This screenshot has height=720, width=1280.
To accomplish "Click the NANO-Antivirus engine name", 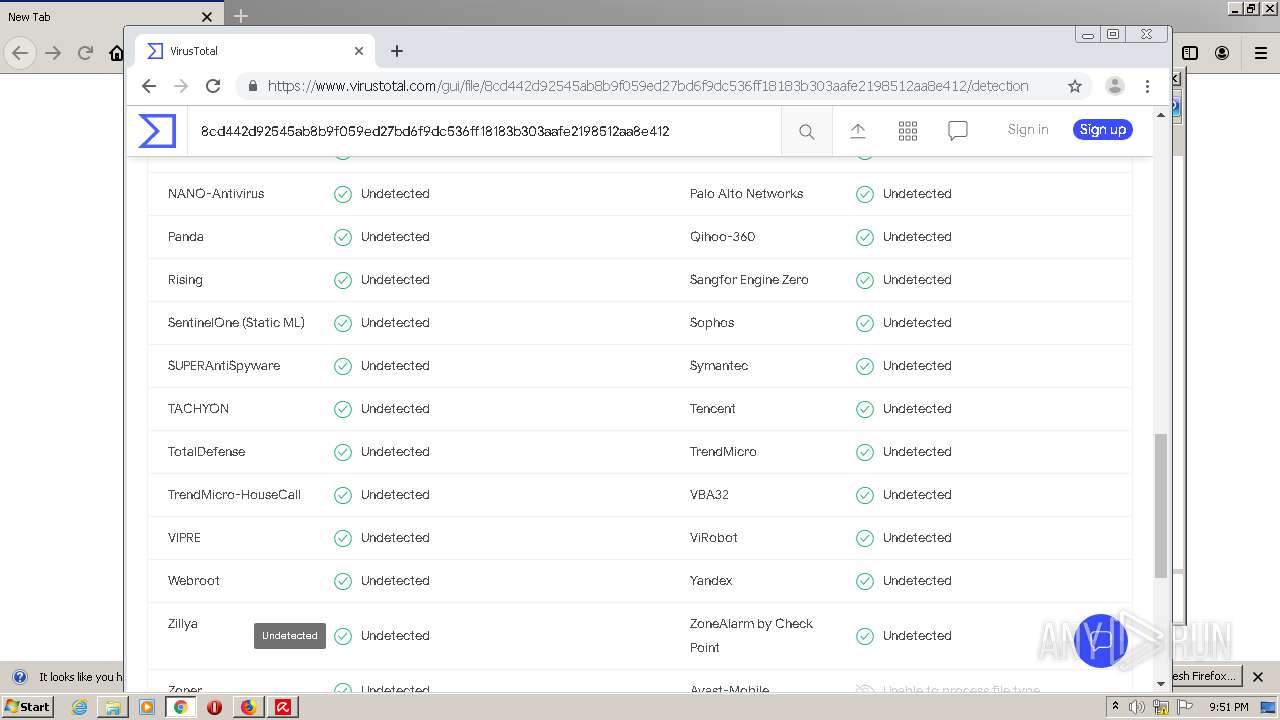I will click(x=216, y=194).
